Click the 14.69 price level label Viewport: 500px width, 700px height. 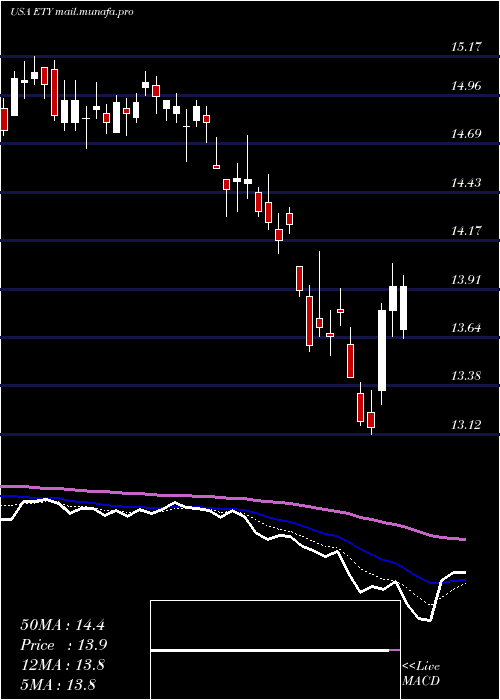(466, 133)
